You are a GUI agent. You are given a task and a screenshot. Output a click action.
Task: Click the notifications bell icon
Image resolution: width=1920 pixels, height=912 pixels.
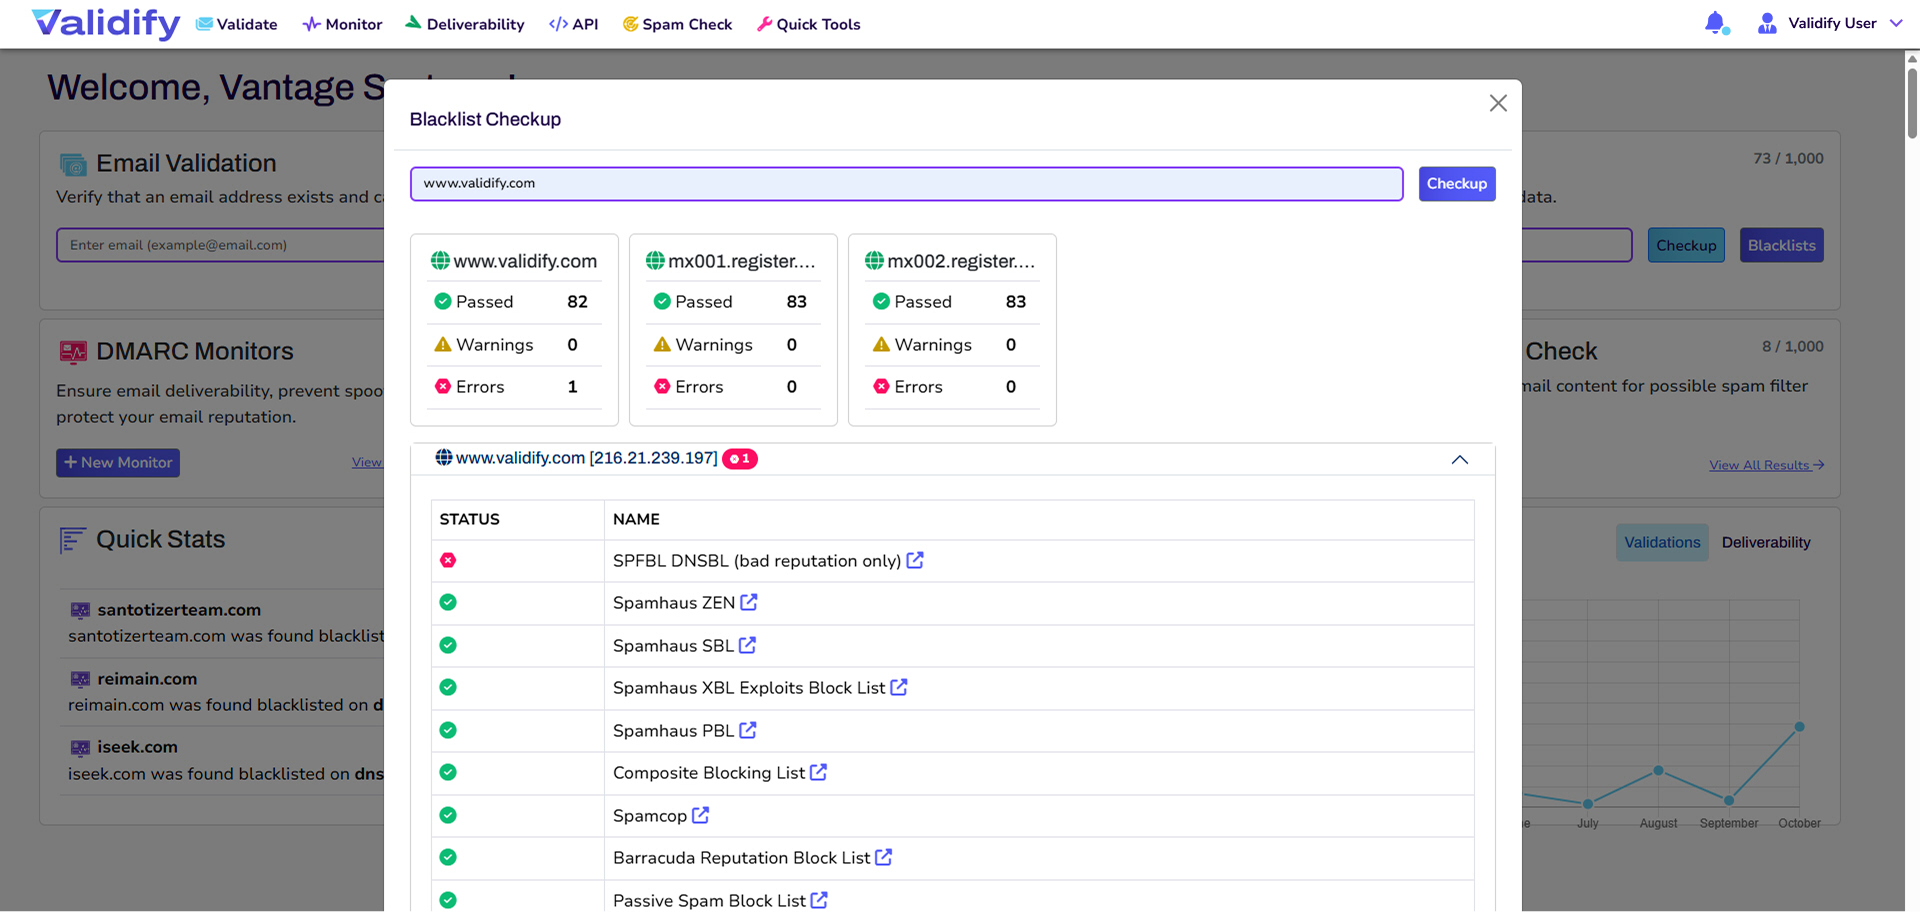coord(1715,23)
